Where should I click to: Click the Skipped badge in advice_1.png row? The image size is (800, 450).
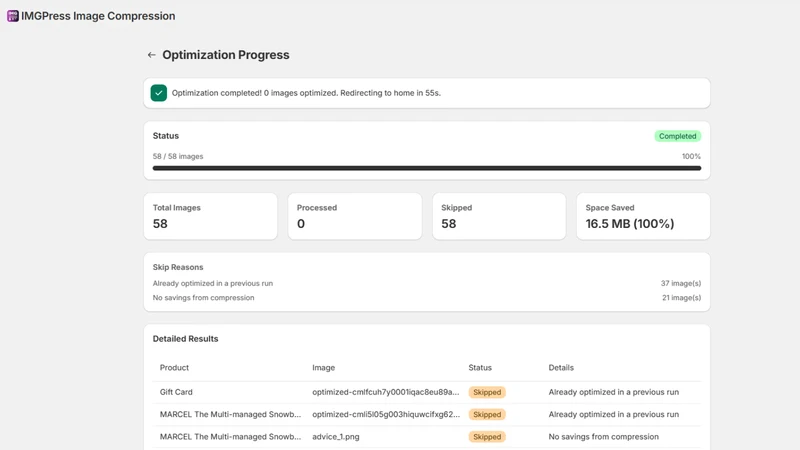(x=487, y=437)
